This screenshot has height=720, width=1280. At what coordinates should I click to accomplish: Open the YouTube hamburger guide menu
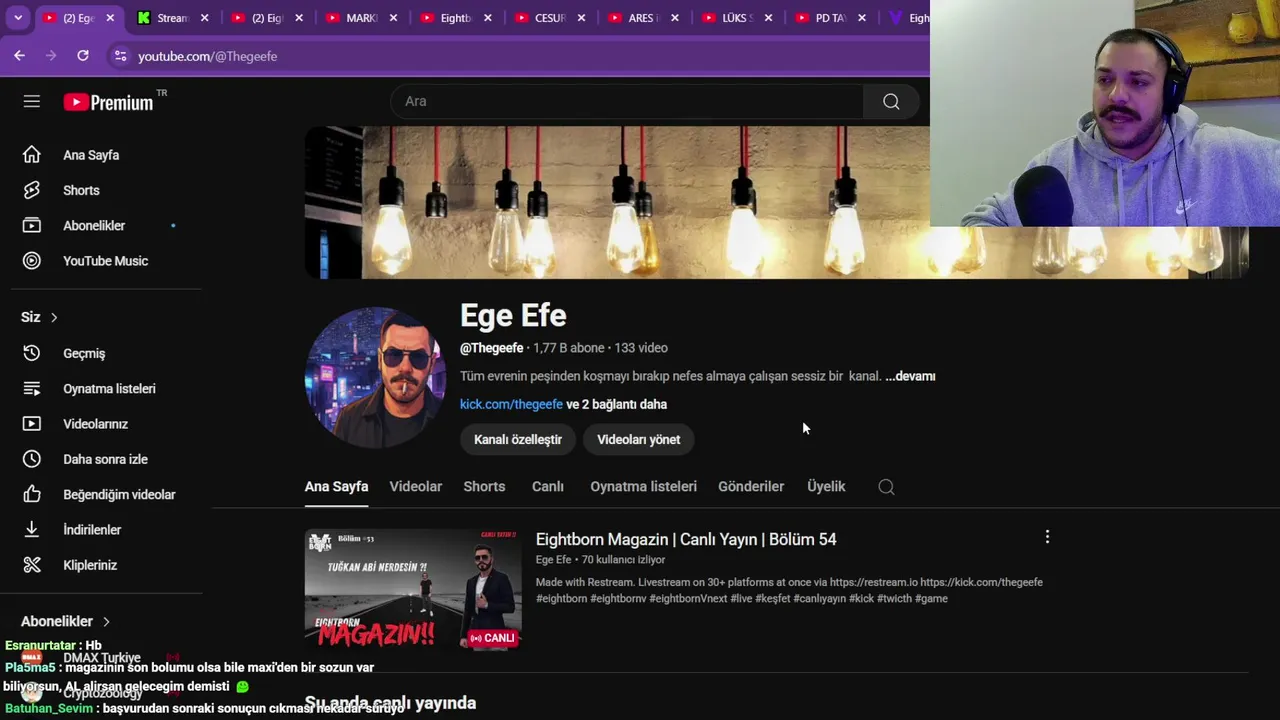pyautogui.click(x=32, y=101)
